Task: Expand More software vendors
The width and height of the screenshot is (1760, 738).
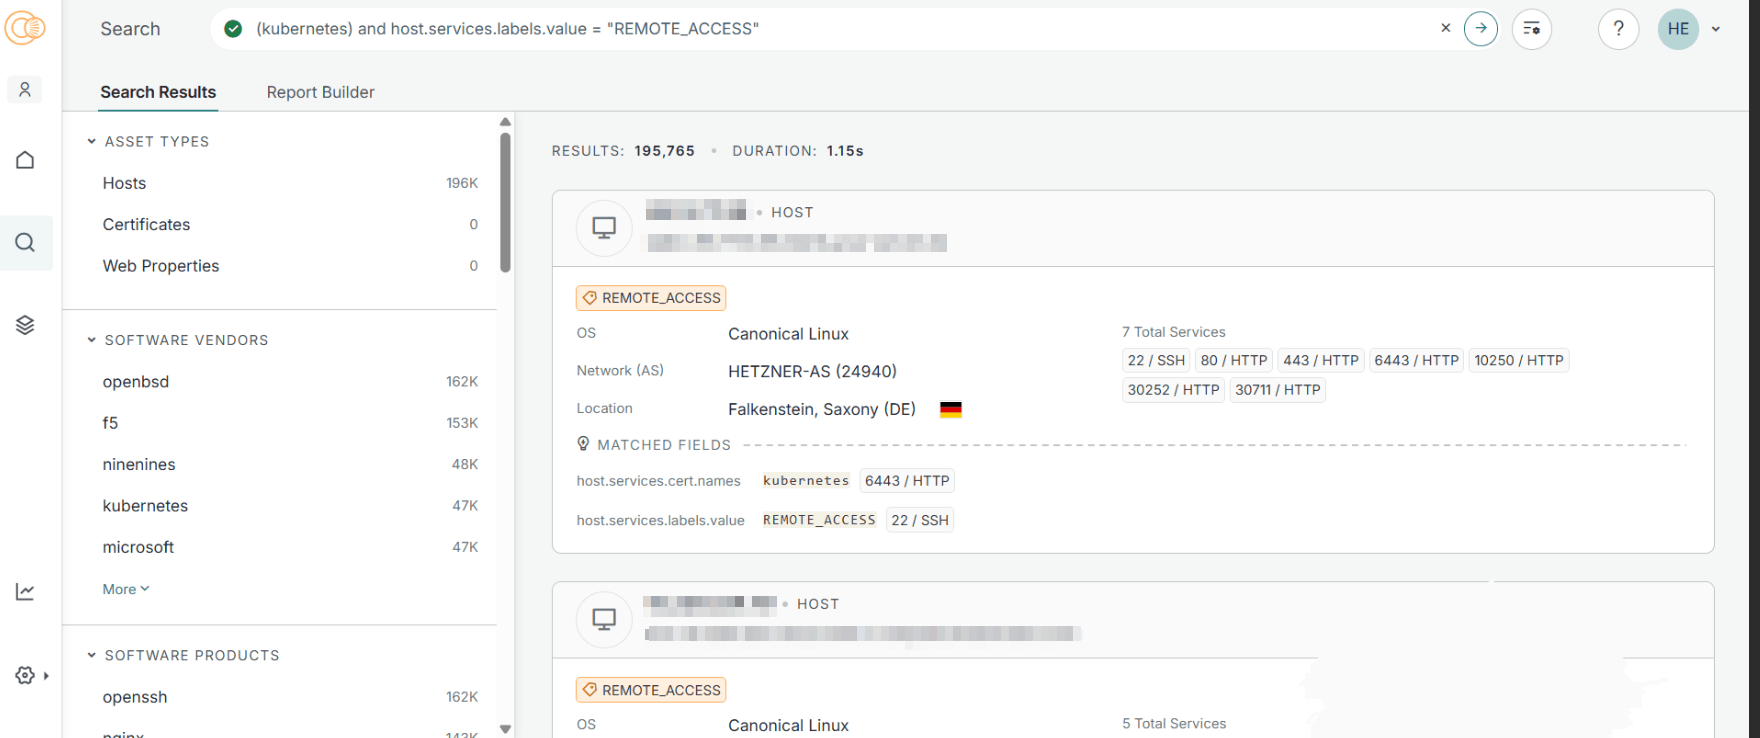Action: pyautogui.click(x=125, y=589)
